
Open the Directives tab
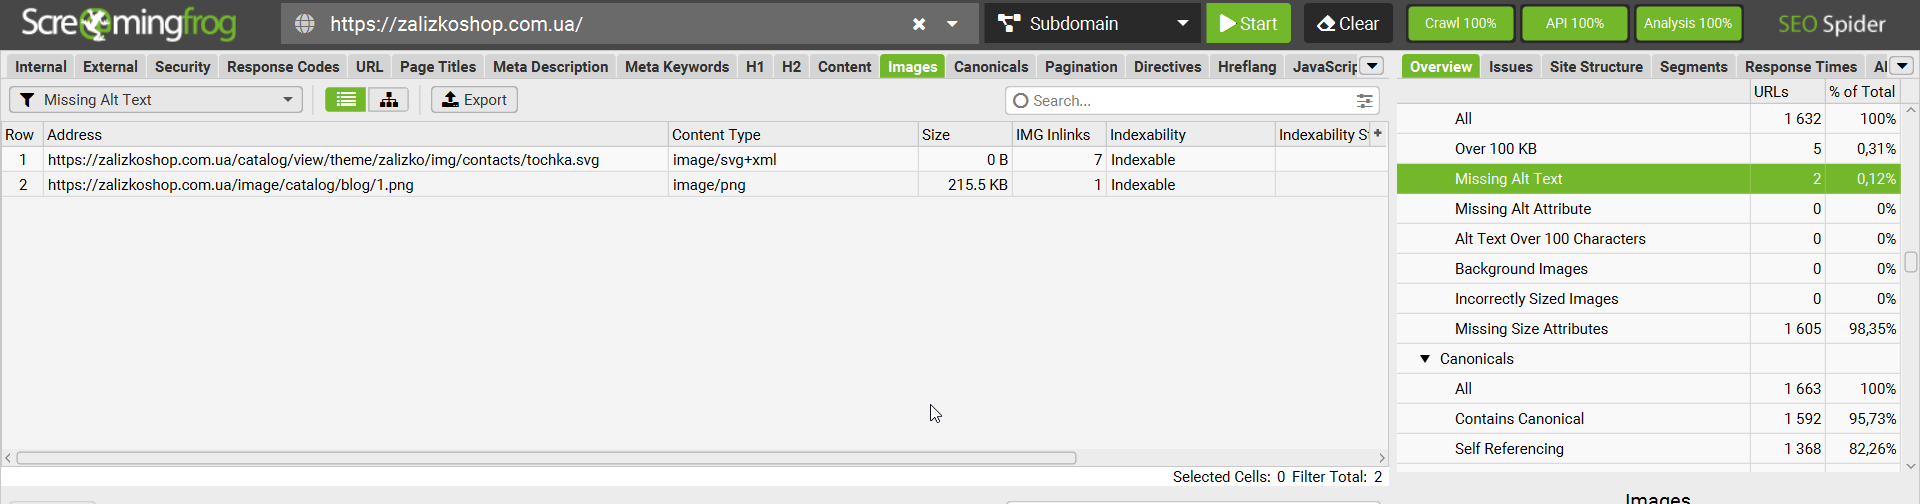[1167, 66]
